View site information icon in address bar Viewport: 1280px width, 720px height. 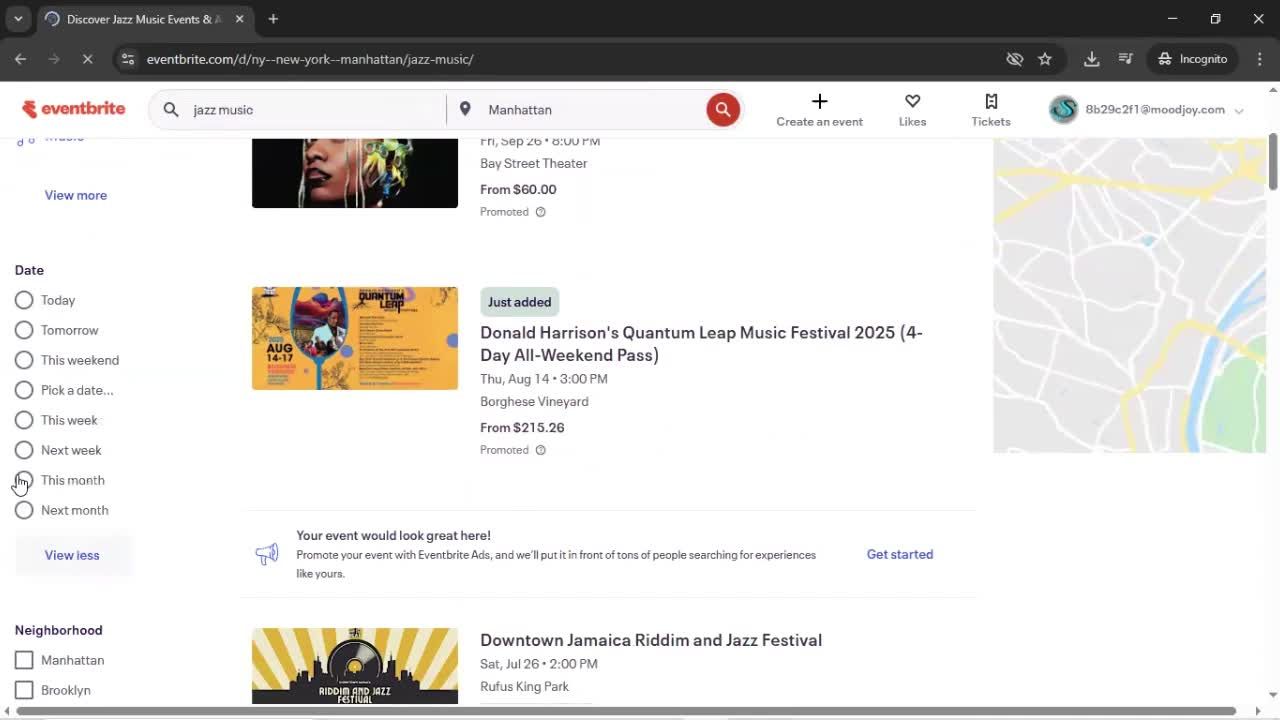point(127,59)
